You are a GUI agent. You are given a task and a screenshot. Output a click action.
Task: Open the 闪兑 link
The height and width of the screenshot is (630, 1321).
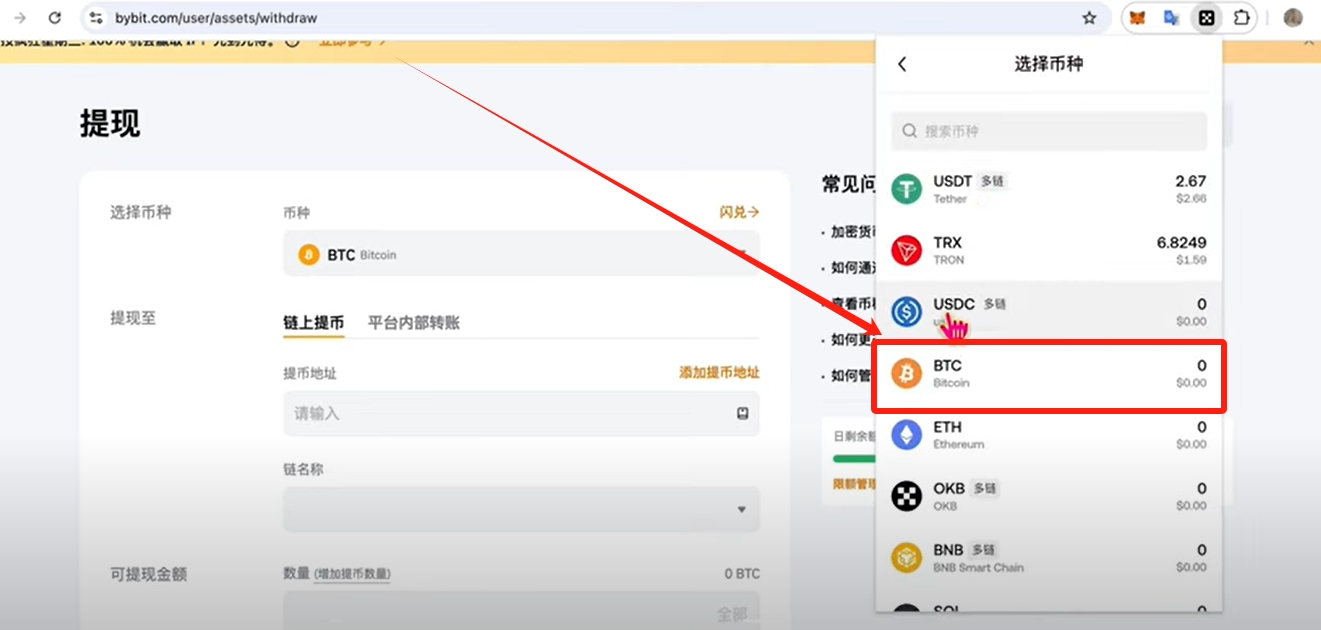[x=739, y=212]
